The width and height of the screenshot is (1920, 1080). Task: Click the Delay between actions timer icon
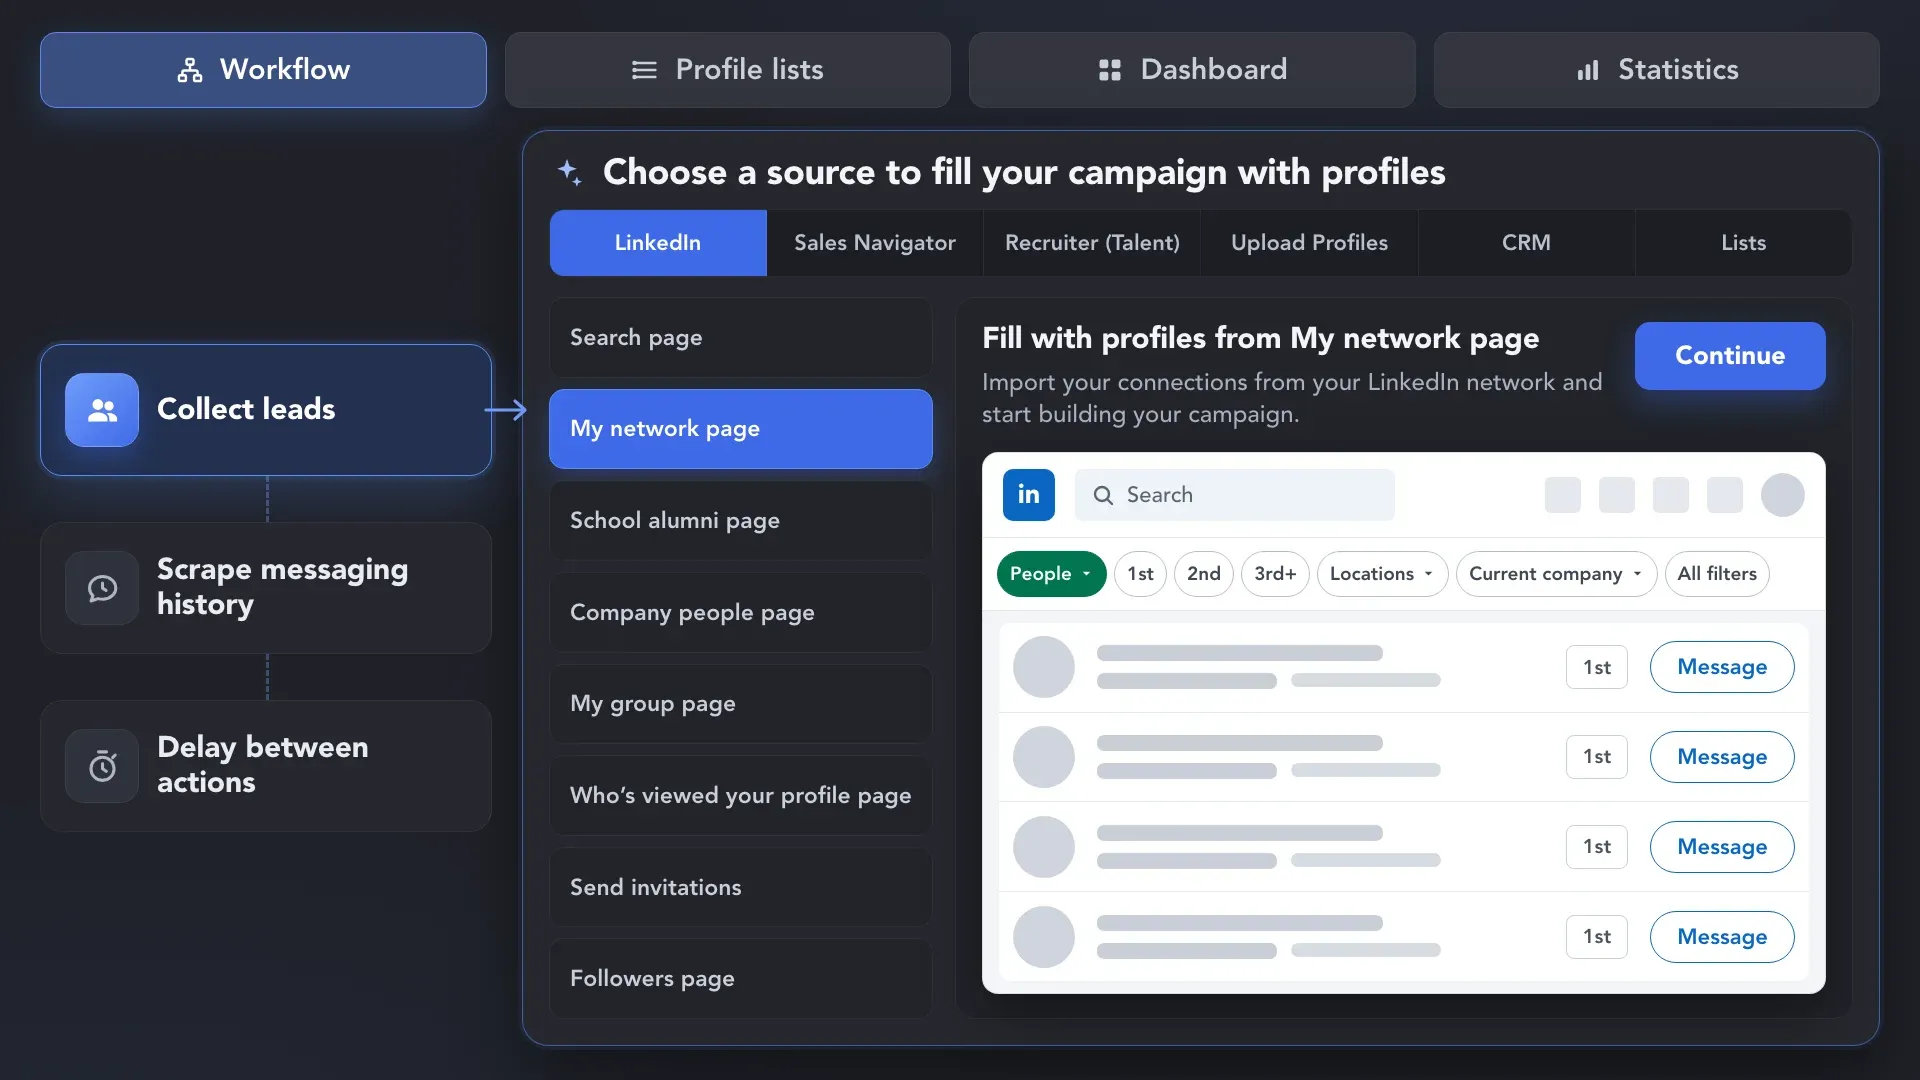[102, 766]
